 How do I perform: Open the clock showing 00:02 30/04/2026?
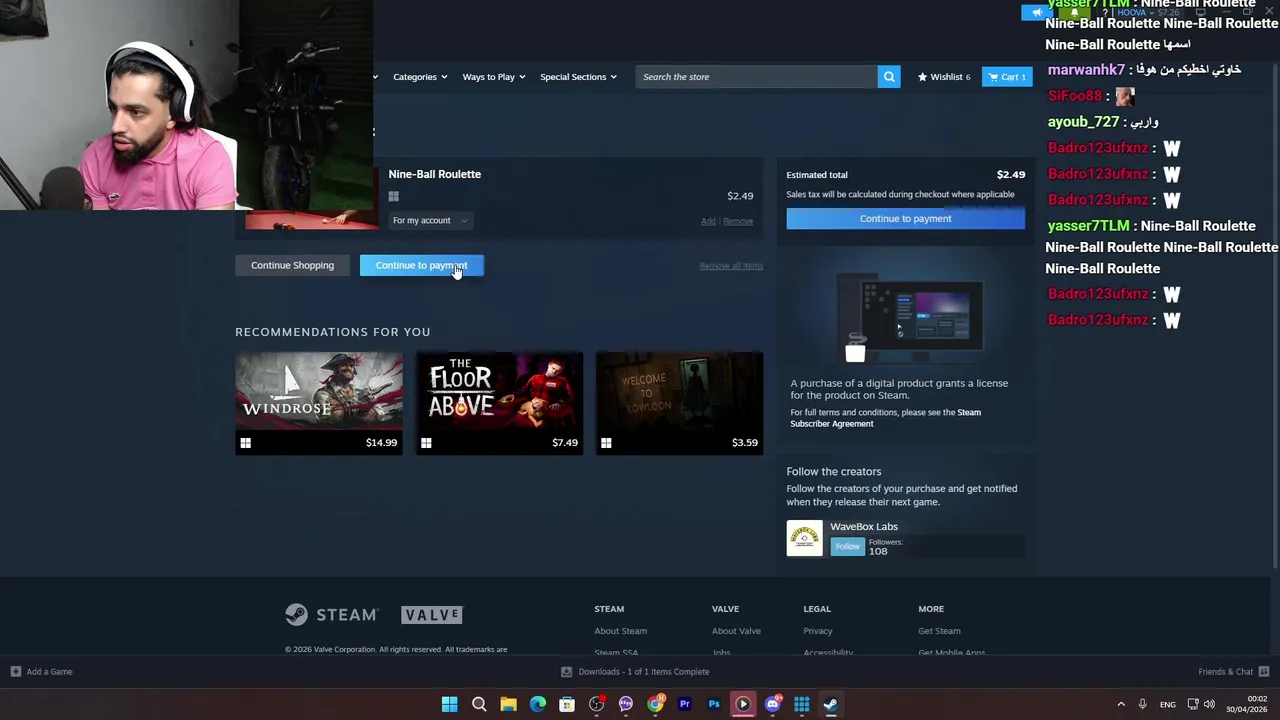pyautogui.click(x=1247, y=704)
